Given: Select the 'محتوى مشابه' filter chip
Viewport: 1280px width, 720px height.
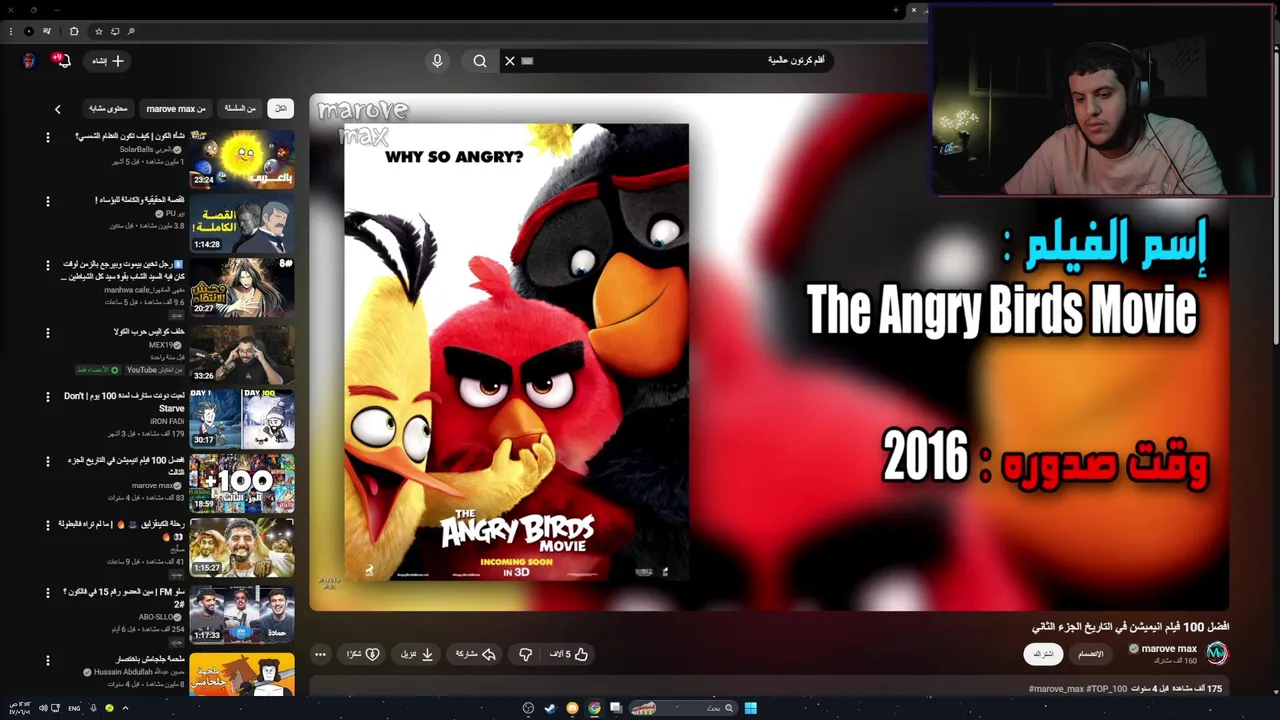Looking at the screenshot, I should (108, 108).
